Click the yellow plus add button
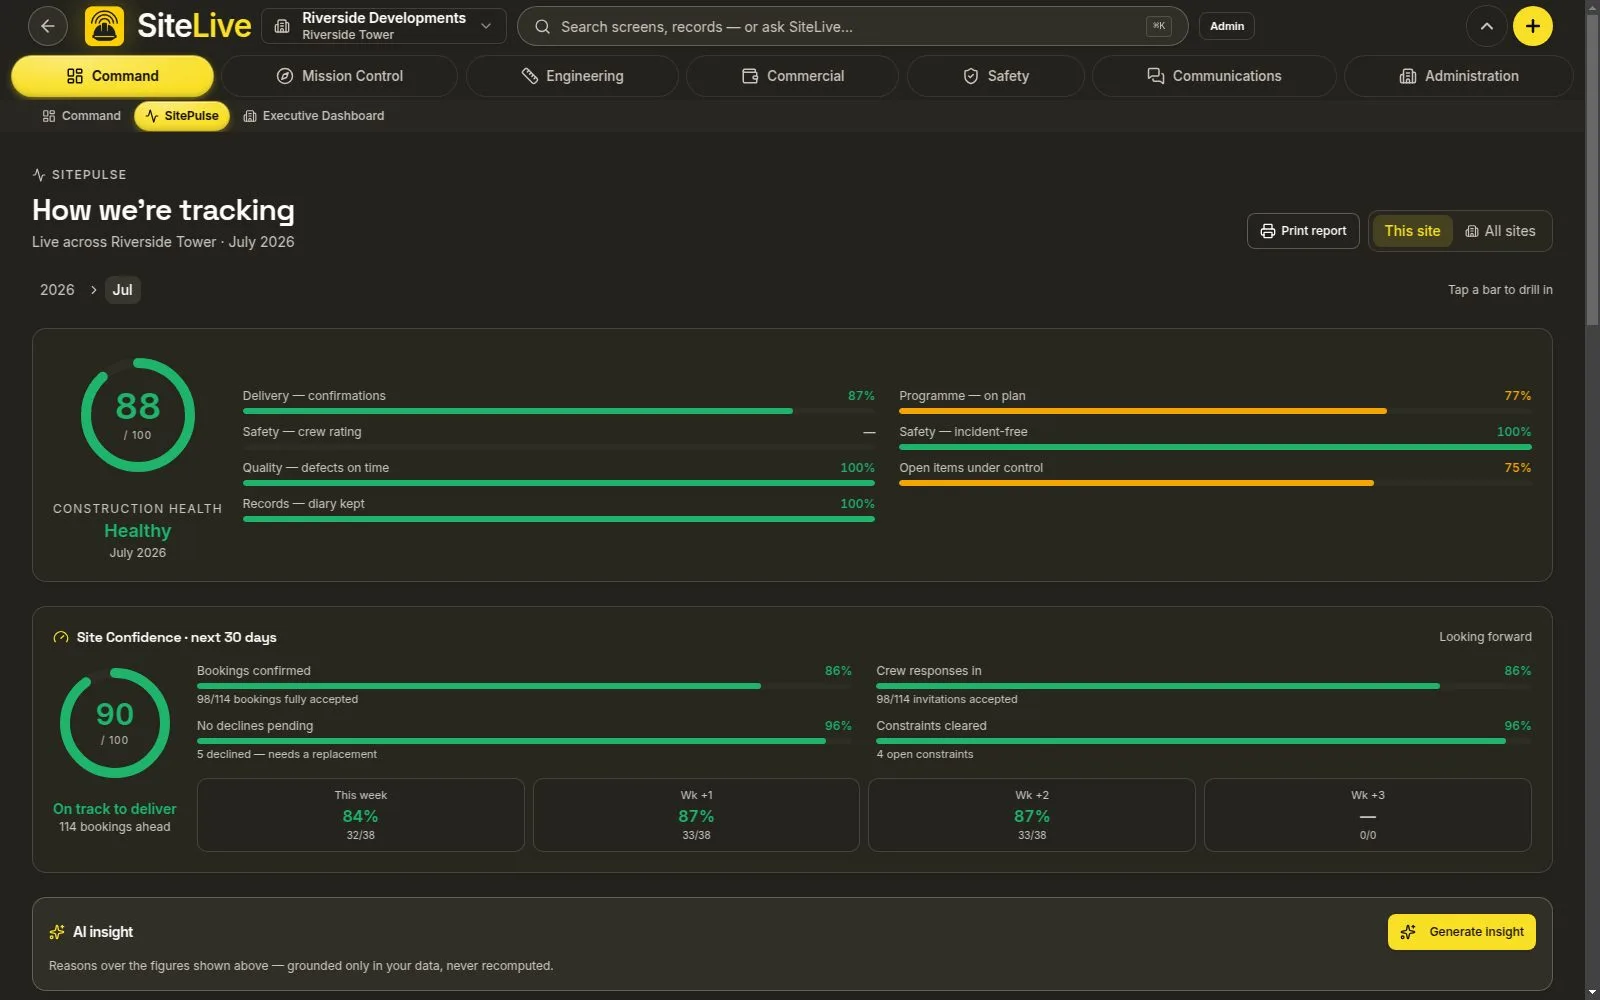Screen dimensions: 1600x1000 (x=1532, y=26)
